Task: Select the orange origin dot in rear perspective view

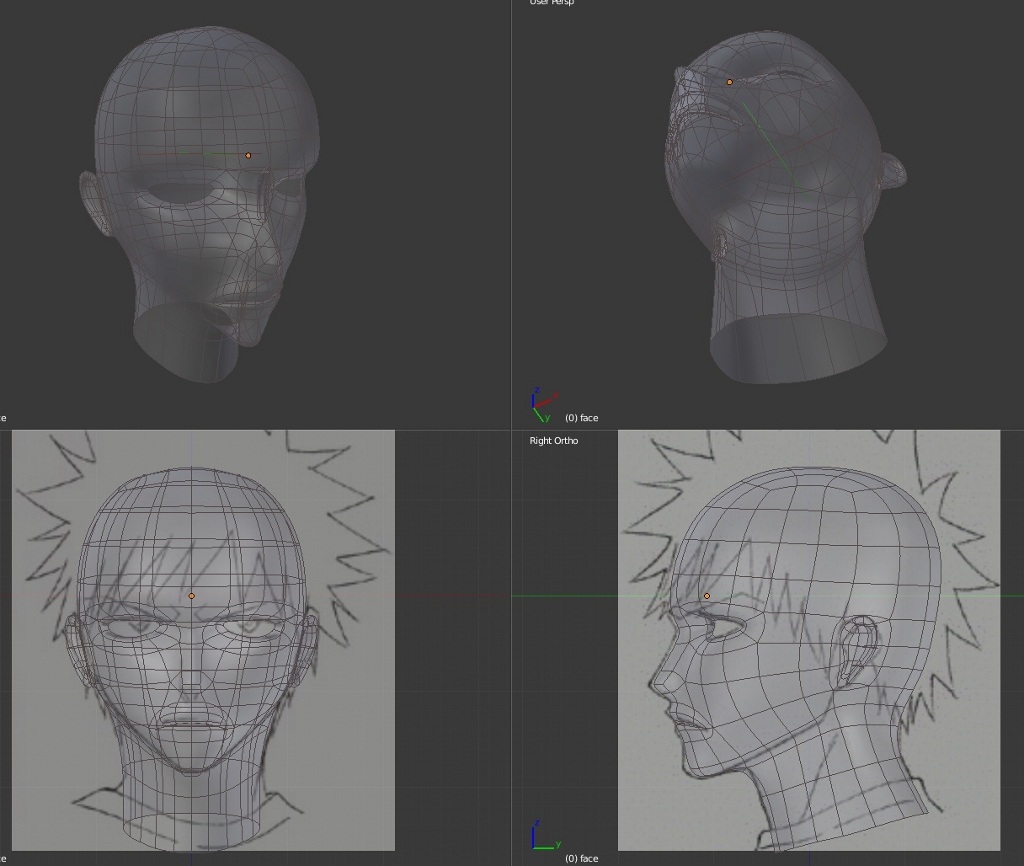Action: (x=729, y=82)
